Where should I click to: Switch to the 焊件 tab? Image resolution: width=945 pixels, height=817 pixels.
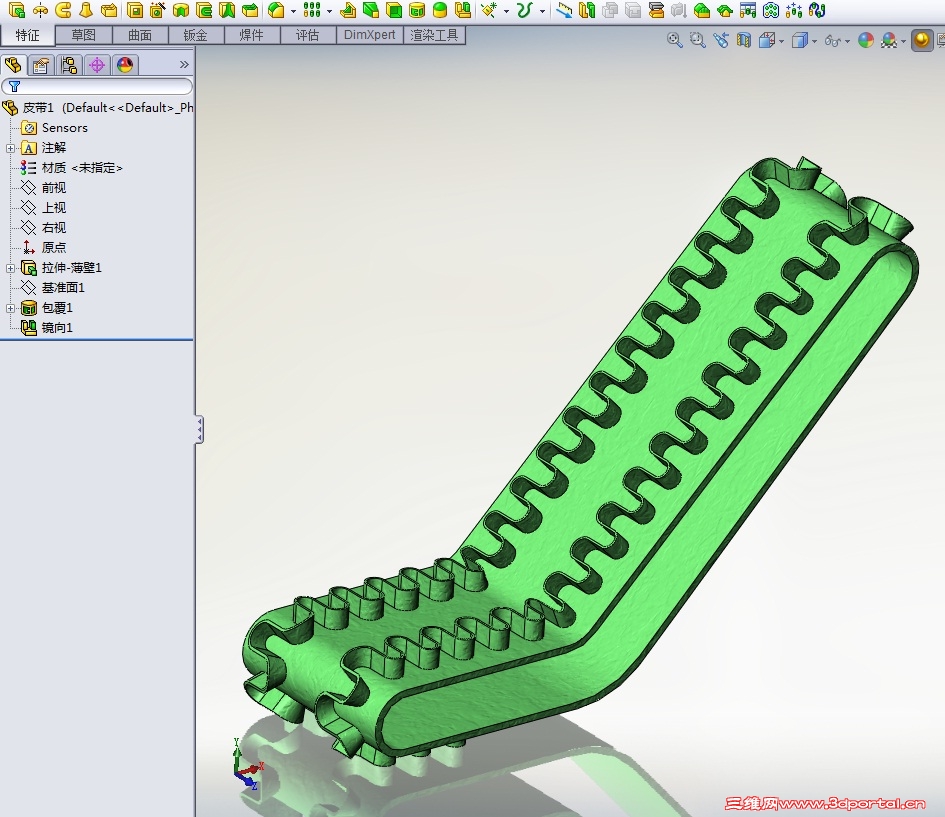click(252, 36)
